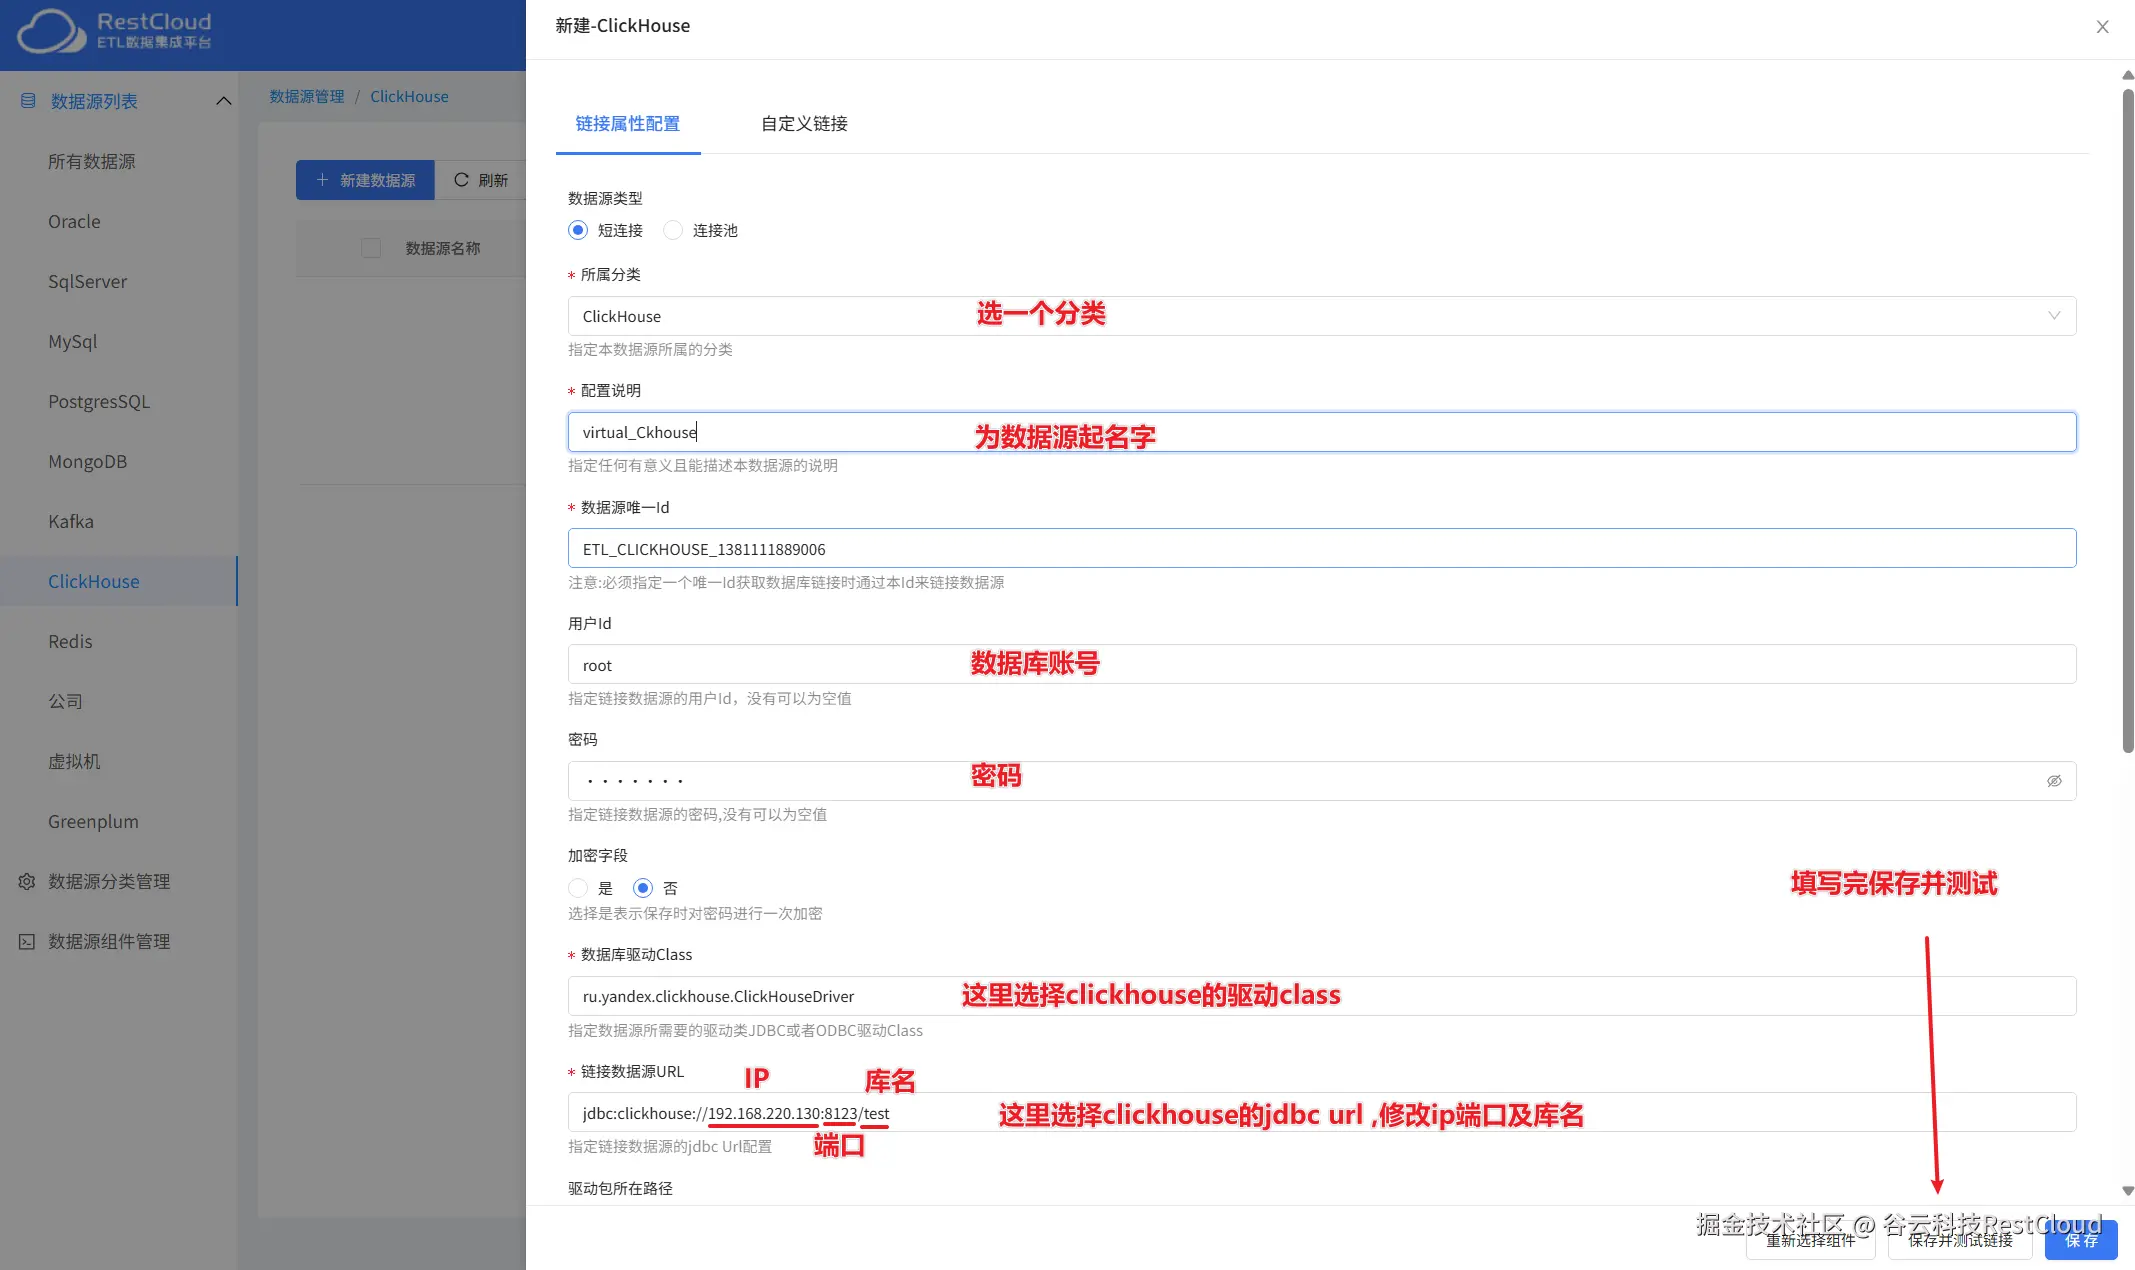The height and width of the screenshot is (1270, 2135).
Task: Click the 数据源列表 database icon
Action: point(28,101)
